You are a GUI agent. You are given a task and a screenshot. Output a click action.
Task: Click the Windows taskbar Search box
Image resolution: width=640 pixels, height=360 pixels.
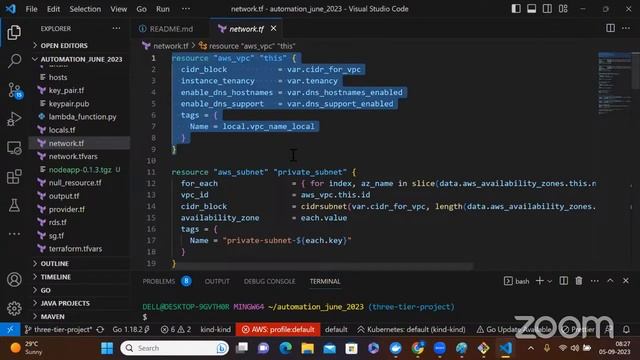[175, 348]
